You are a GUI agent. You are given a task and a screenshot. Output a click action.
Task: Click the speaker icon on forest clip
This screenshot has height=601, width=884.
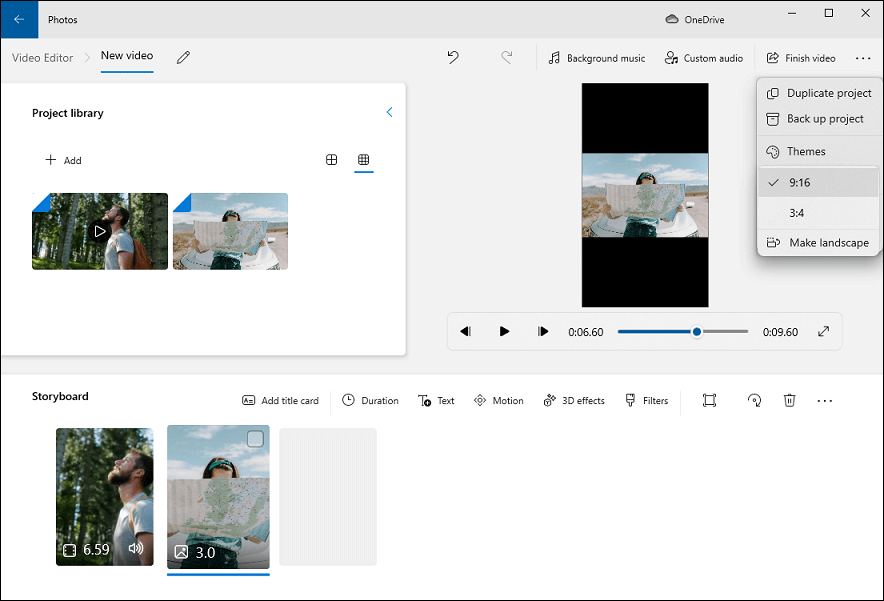pyautogui.click(x=136, y=548)
